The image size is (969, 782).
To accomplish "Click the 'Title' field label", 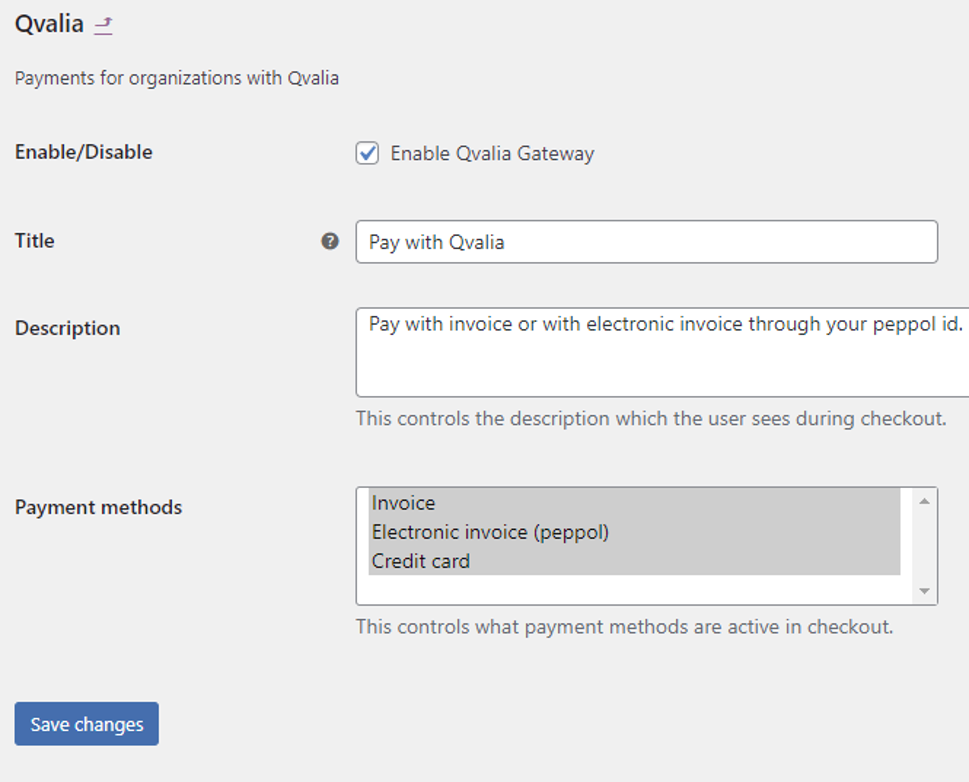I will pyautogui.click(x=35, y=240).
